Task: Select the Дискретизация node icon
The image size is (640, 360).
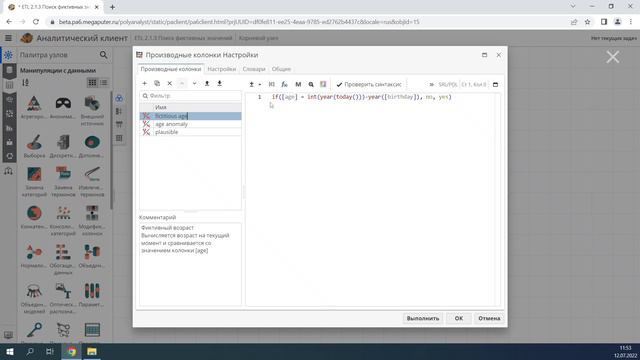Action: 63,142
